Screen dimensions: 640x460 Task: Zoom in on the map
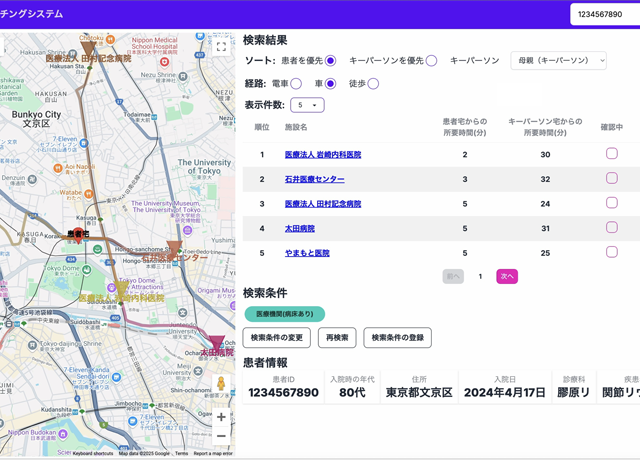tap(221, 417)
